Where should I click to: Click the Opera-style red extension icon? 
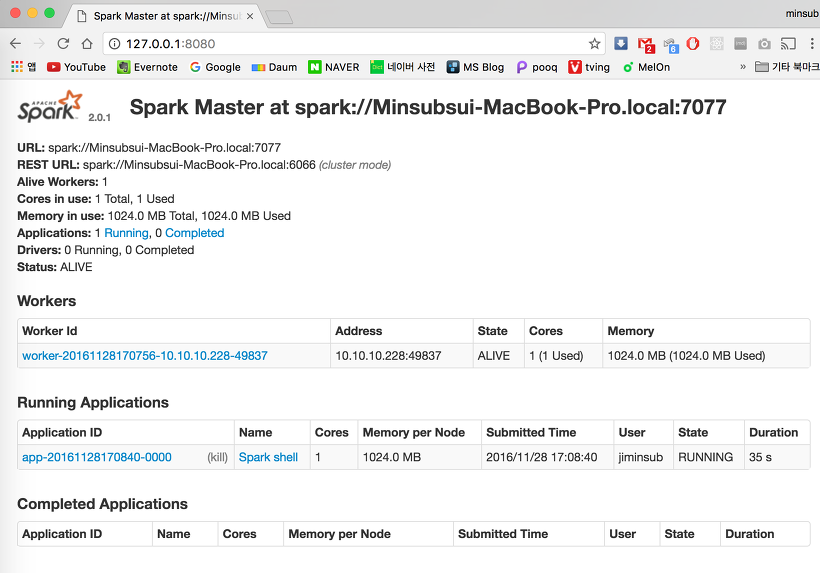(x=692, y=44)
